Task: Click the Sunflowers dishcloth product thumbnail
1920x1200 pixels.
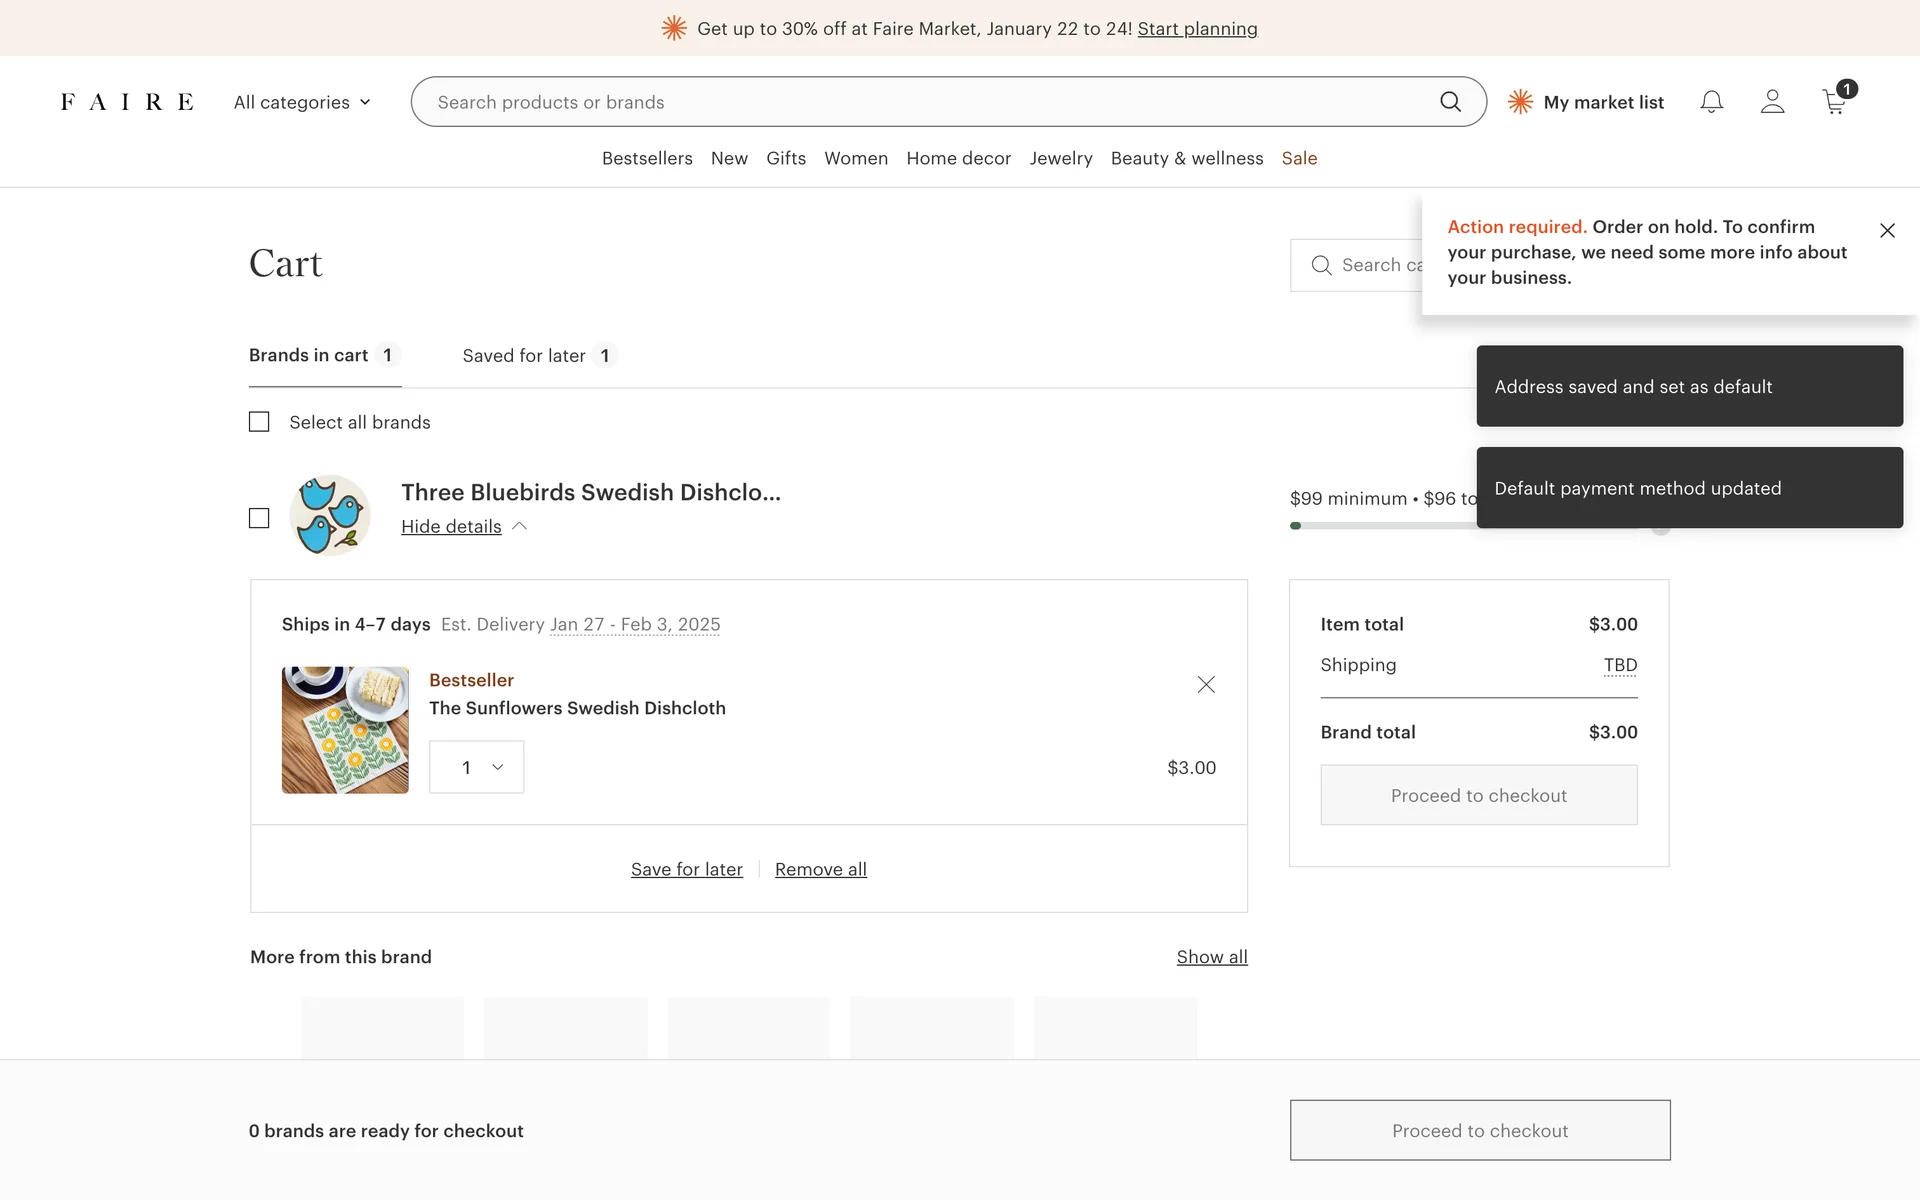Action: pos(345,730)
